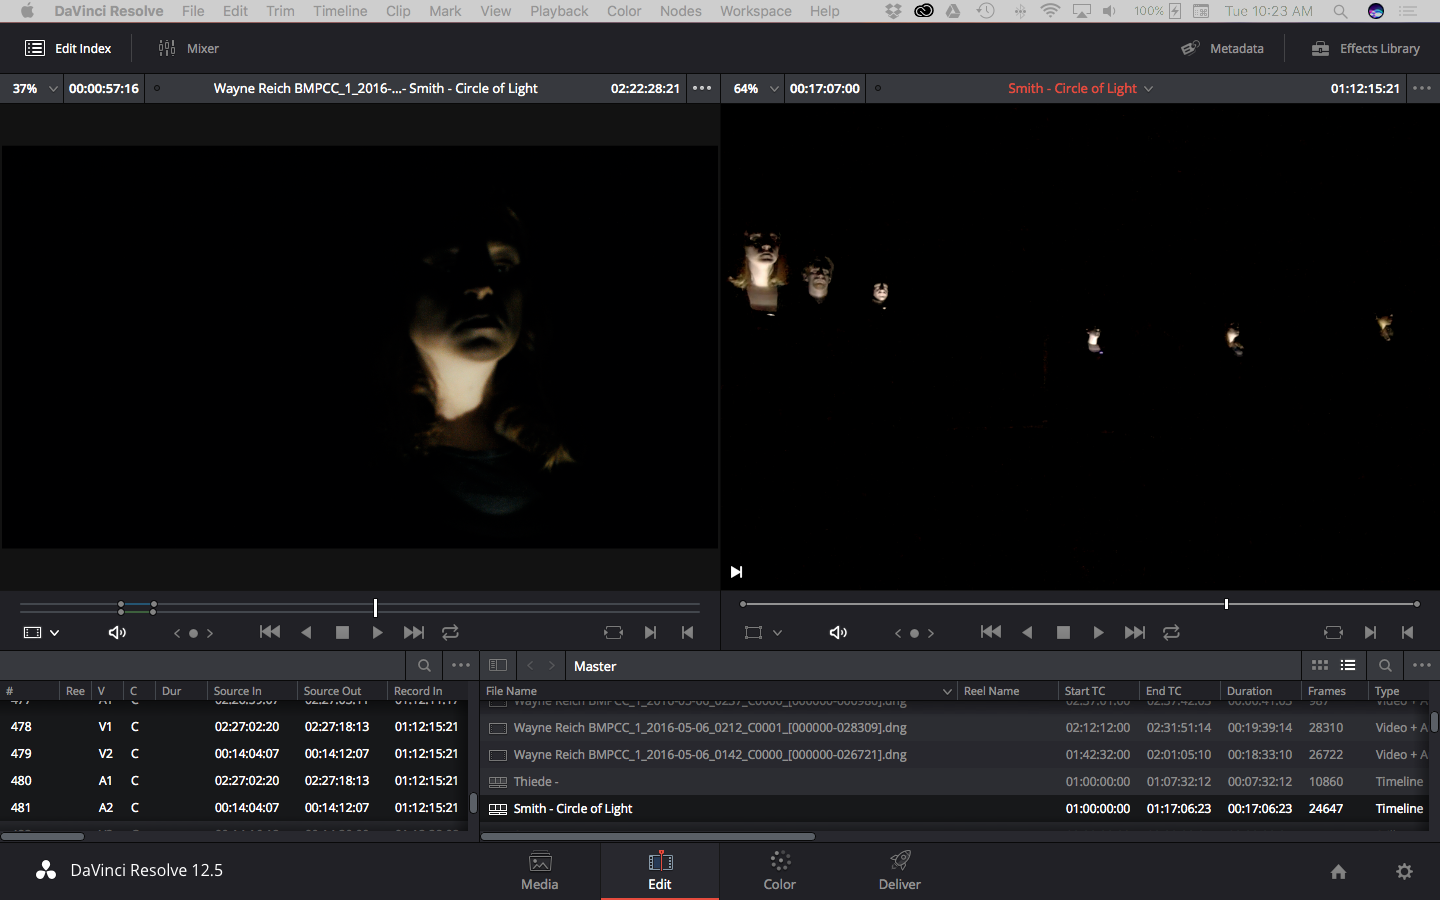Viewport: 1440px width, 900px height.
Task: Jump to last frame in source viewer
Action: [413, 632]
